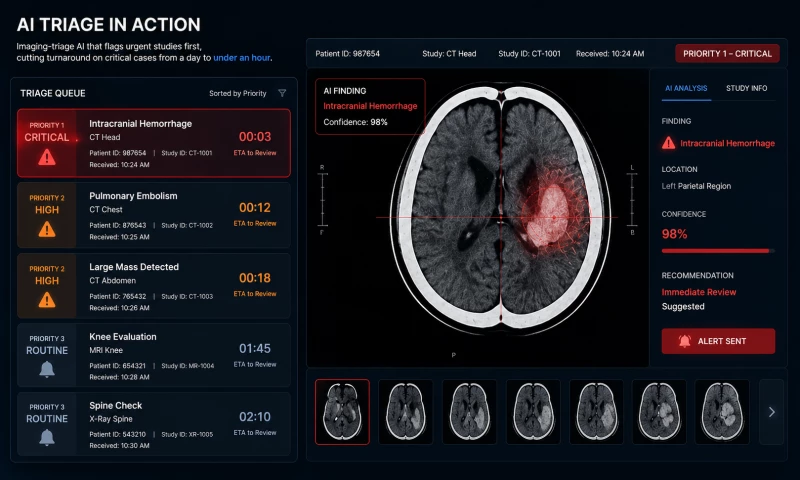Click the Triage Queue panel title

(53, 93)
